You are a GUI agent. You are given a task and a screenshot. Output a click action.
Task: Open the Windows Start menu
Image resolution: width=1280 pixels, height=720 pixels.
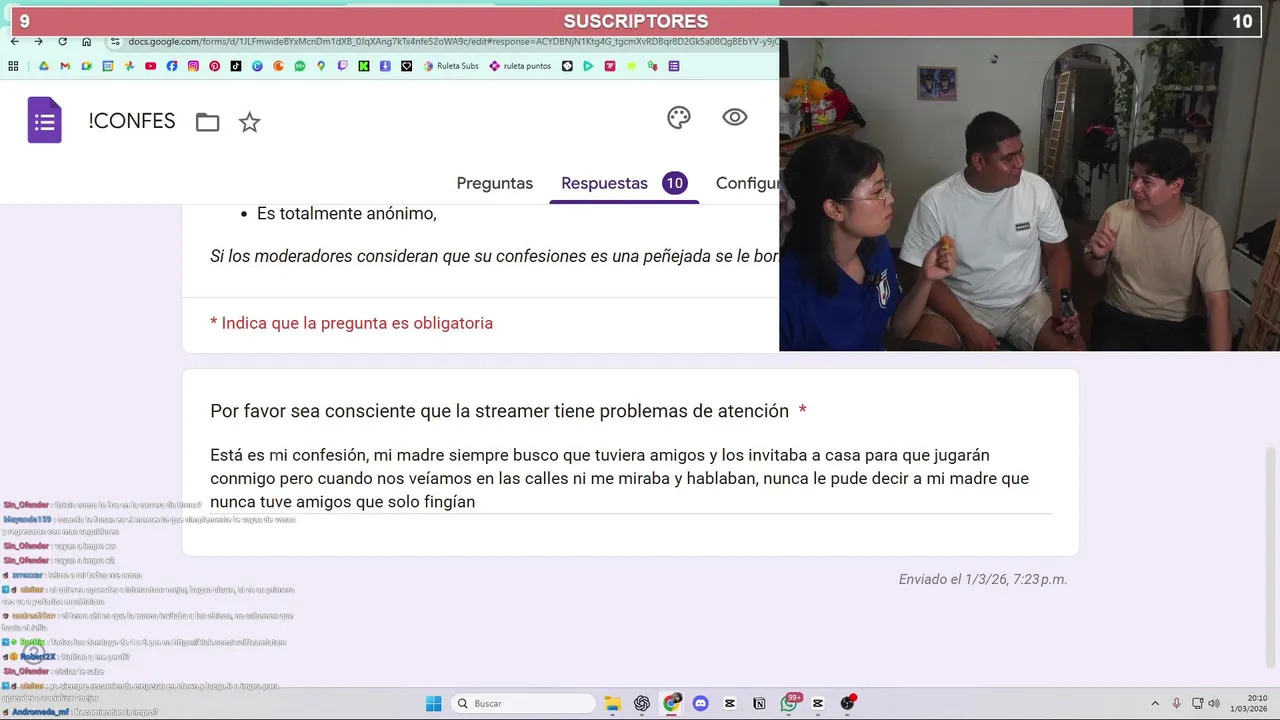click(433, 703)
